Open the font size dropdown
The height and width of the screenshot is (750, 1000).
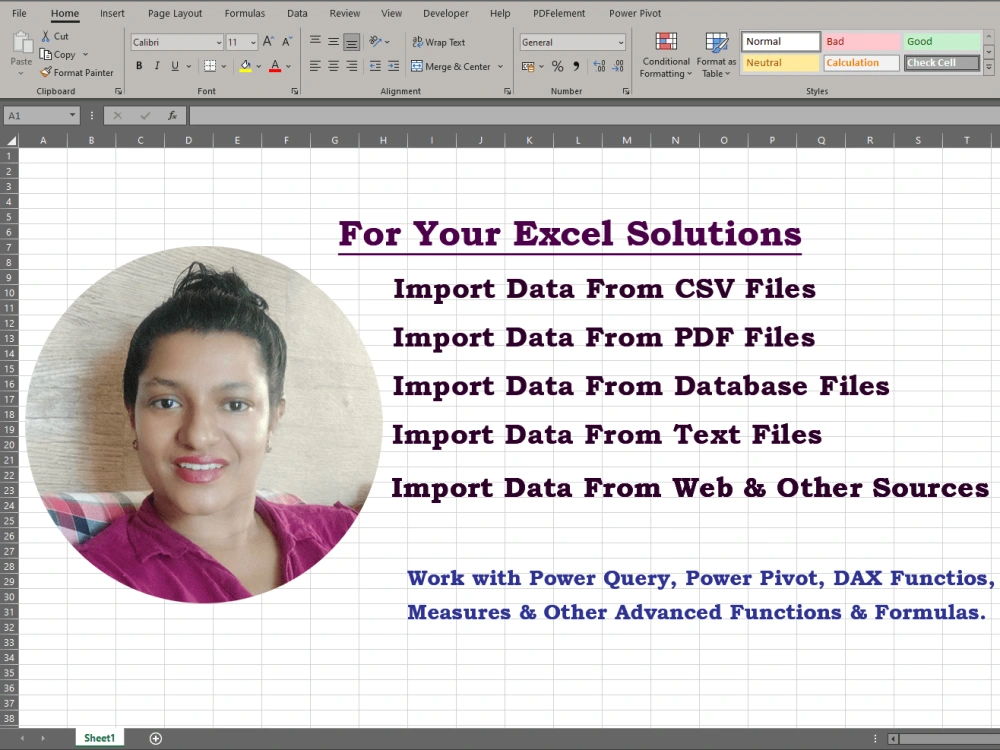click(x=253, y=42)
